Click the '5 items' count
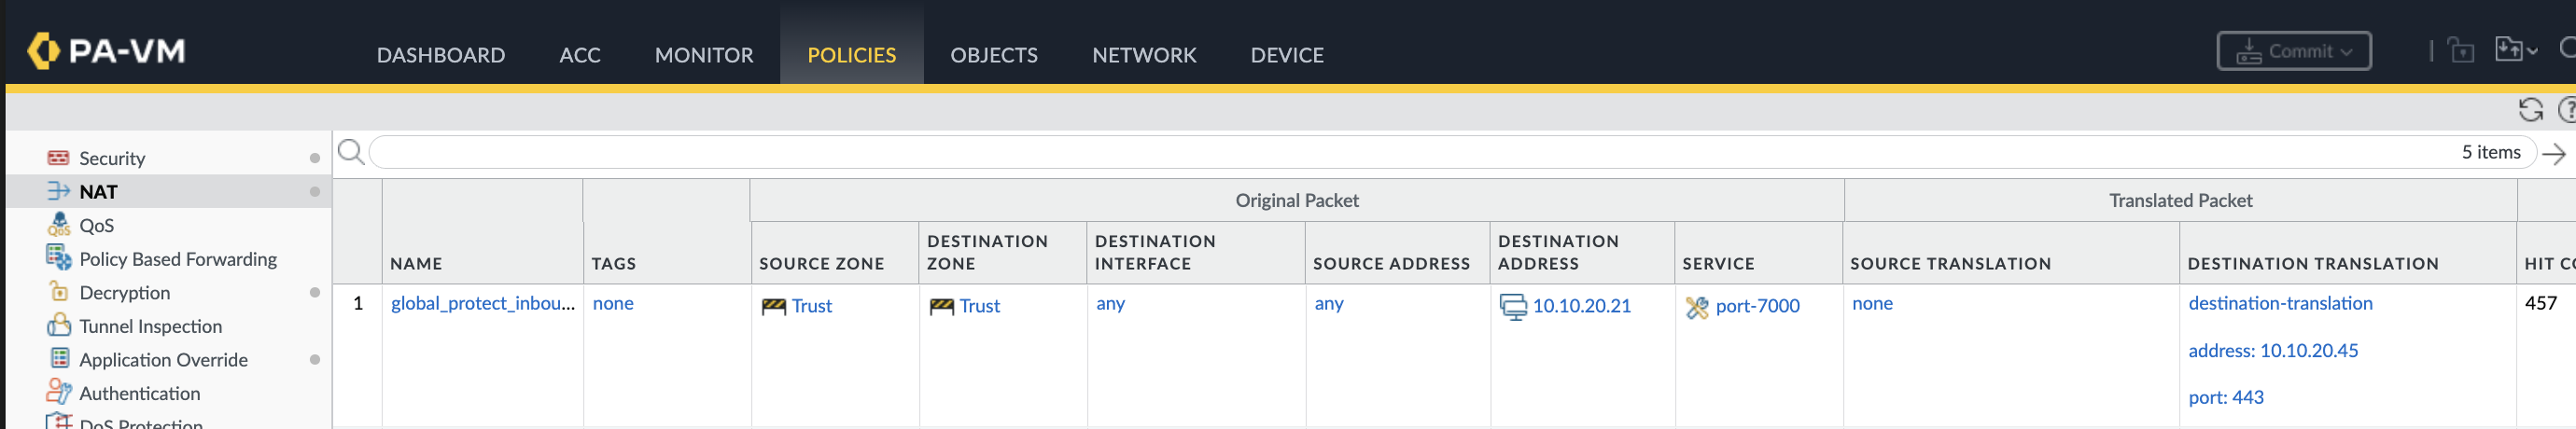The image size is (2576, 429). [x=2491, y=152]
